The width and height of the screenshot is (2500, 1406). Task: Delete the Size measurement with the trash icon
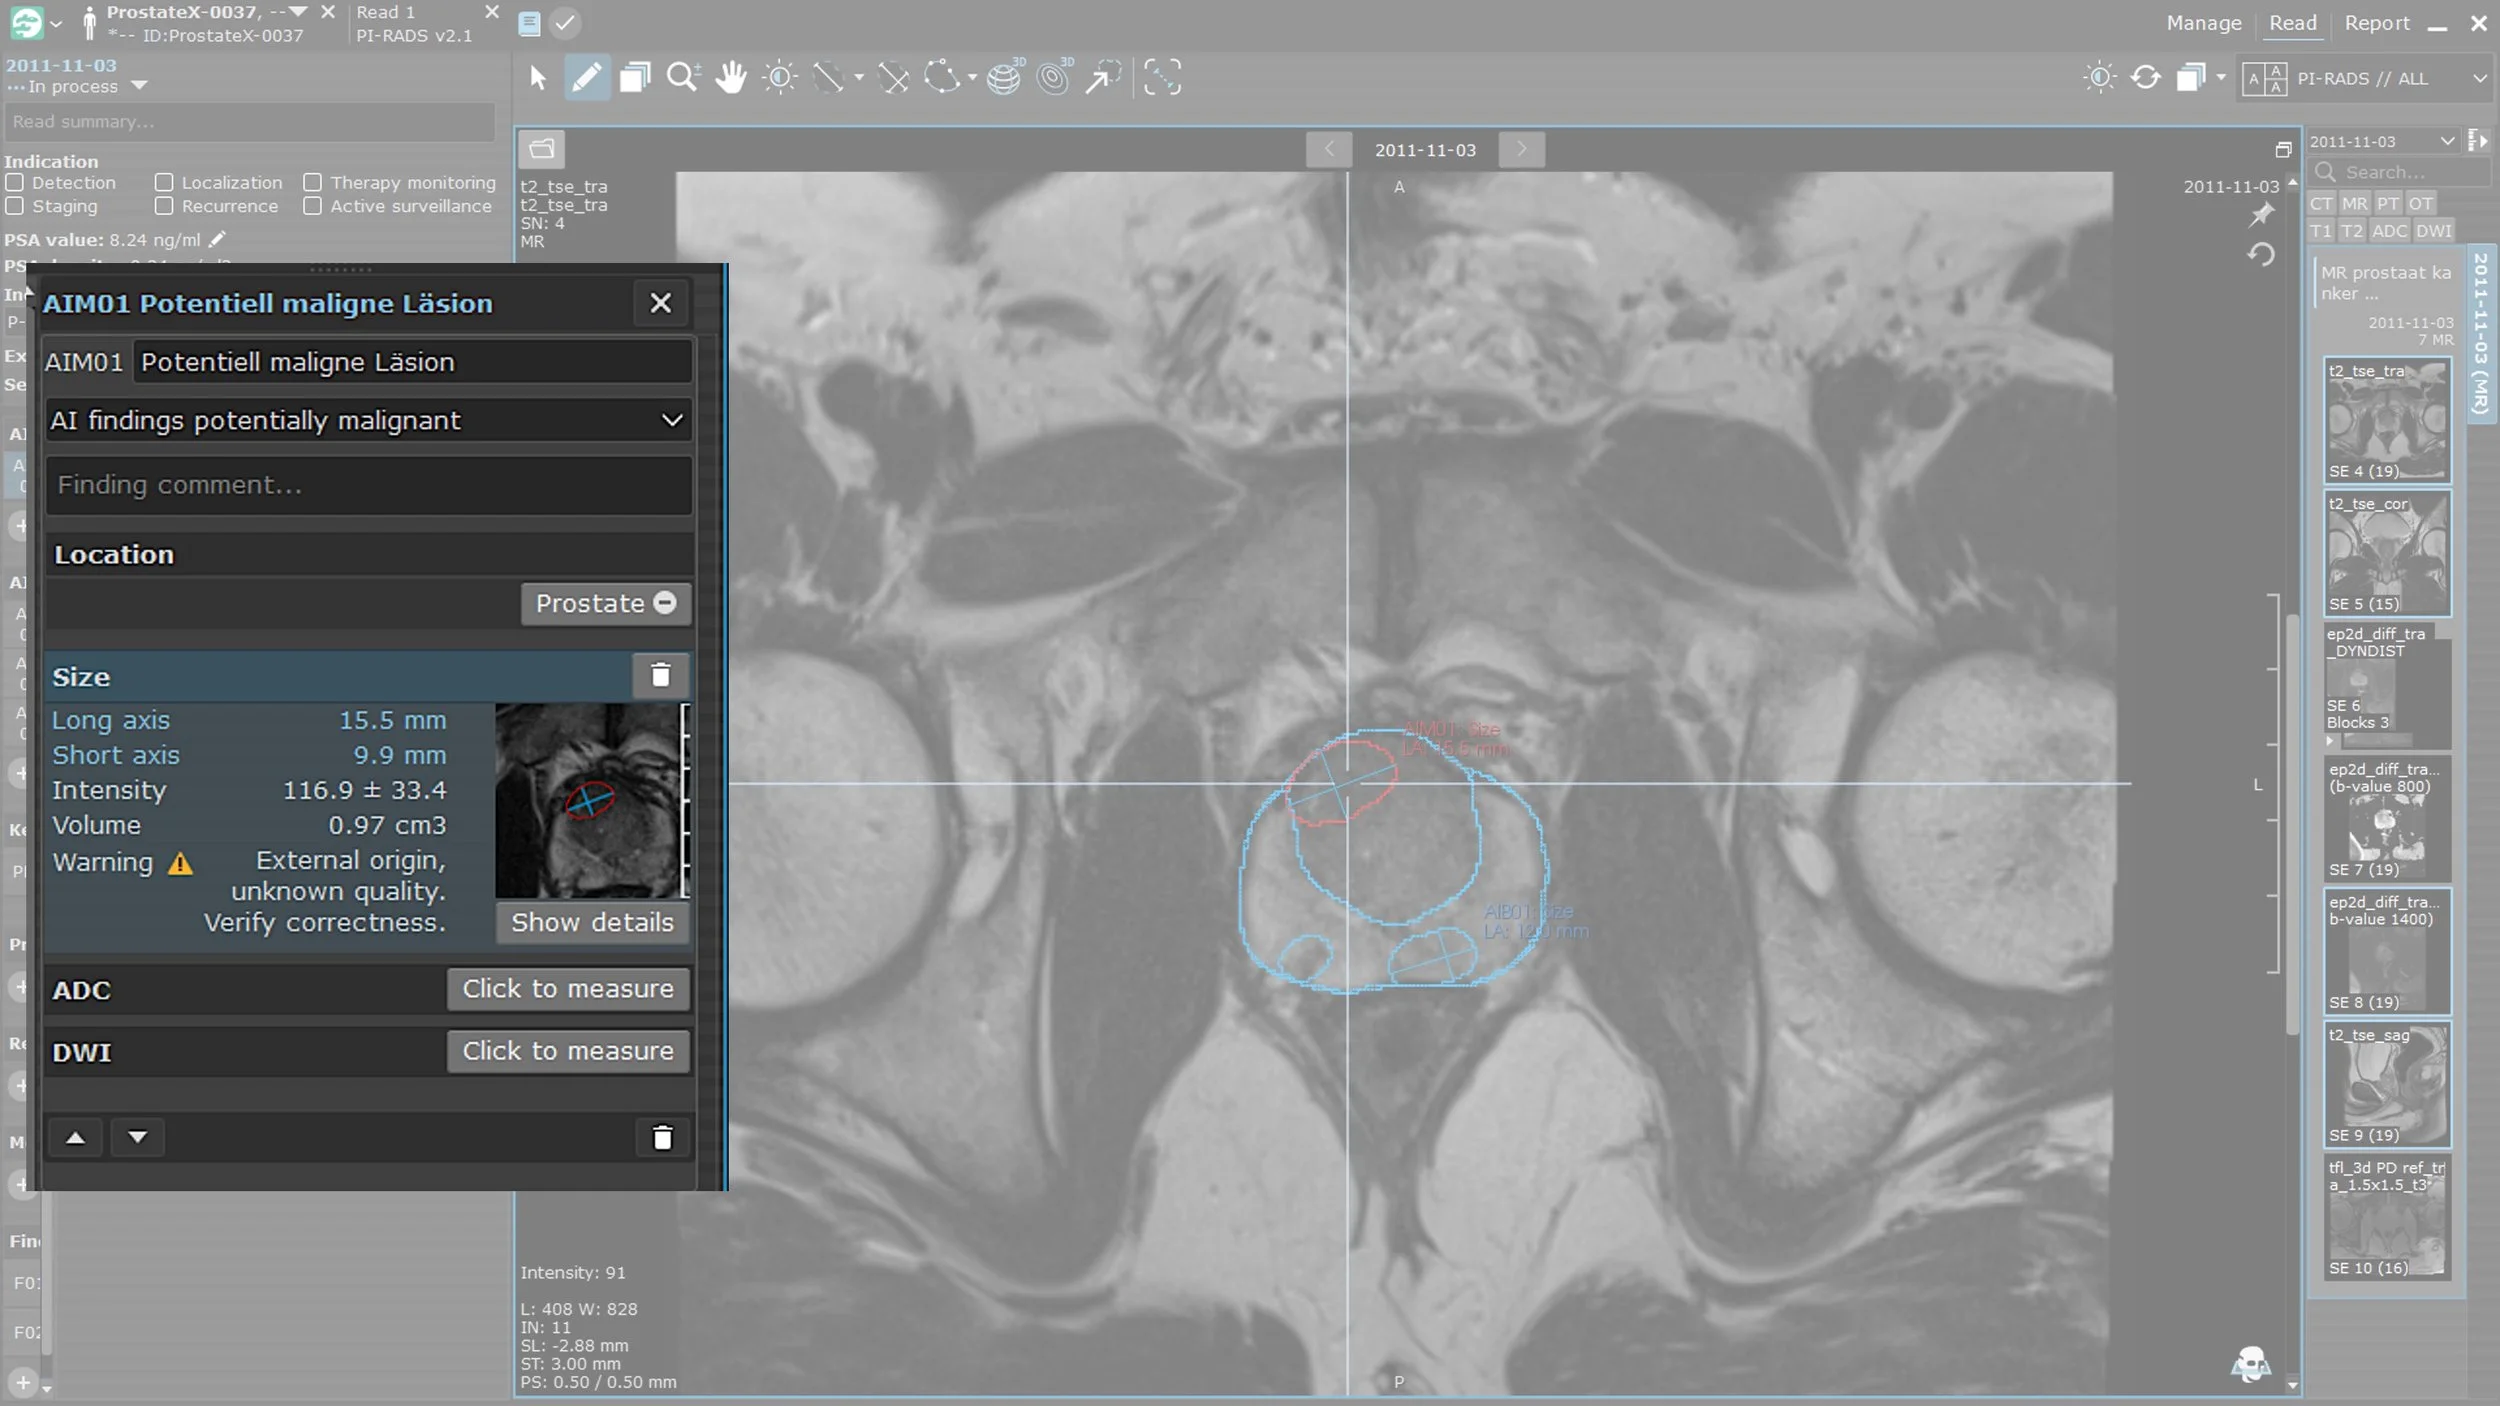coord(660,676)
